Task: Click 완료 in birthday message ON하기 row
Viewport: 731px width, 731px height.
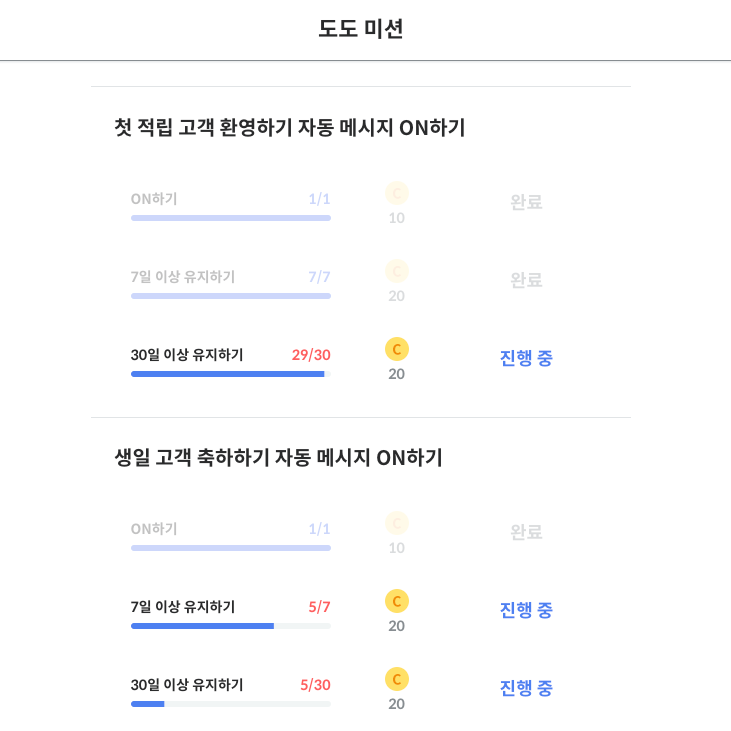Action: [x=526, y=531]
